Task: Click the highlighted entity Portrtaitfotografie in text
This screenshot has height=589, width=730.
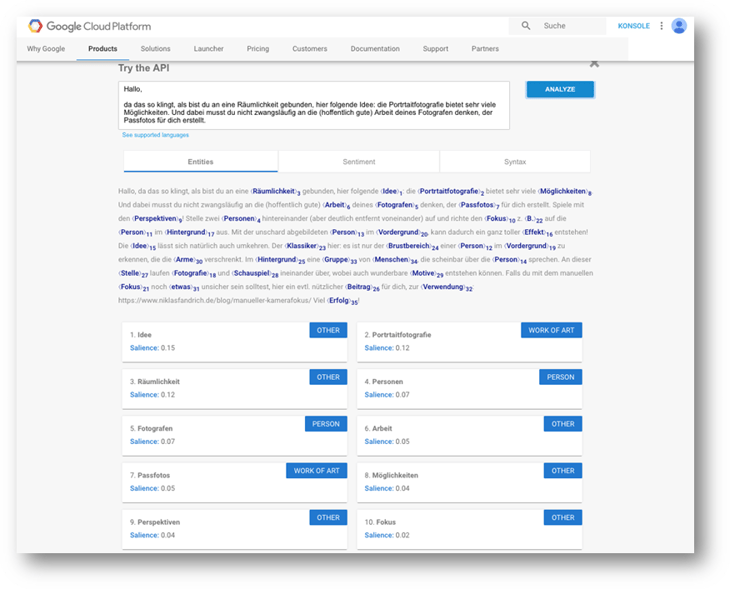Action: [449, 191]
